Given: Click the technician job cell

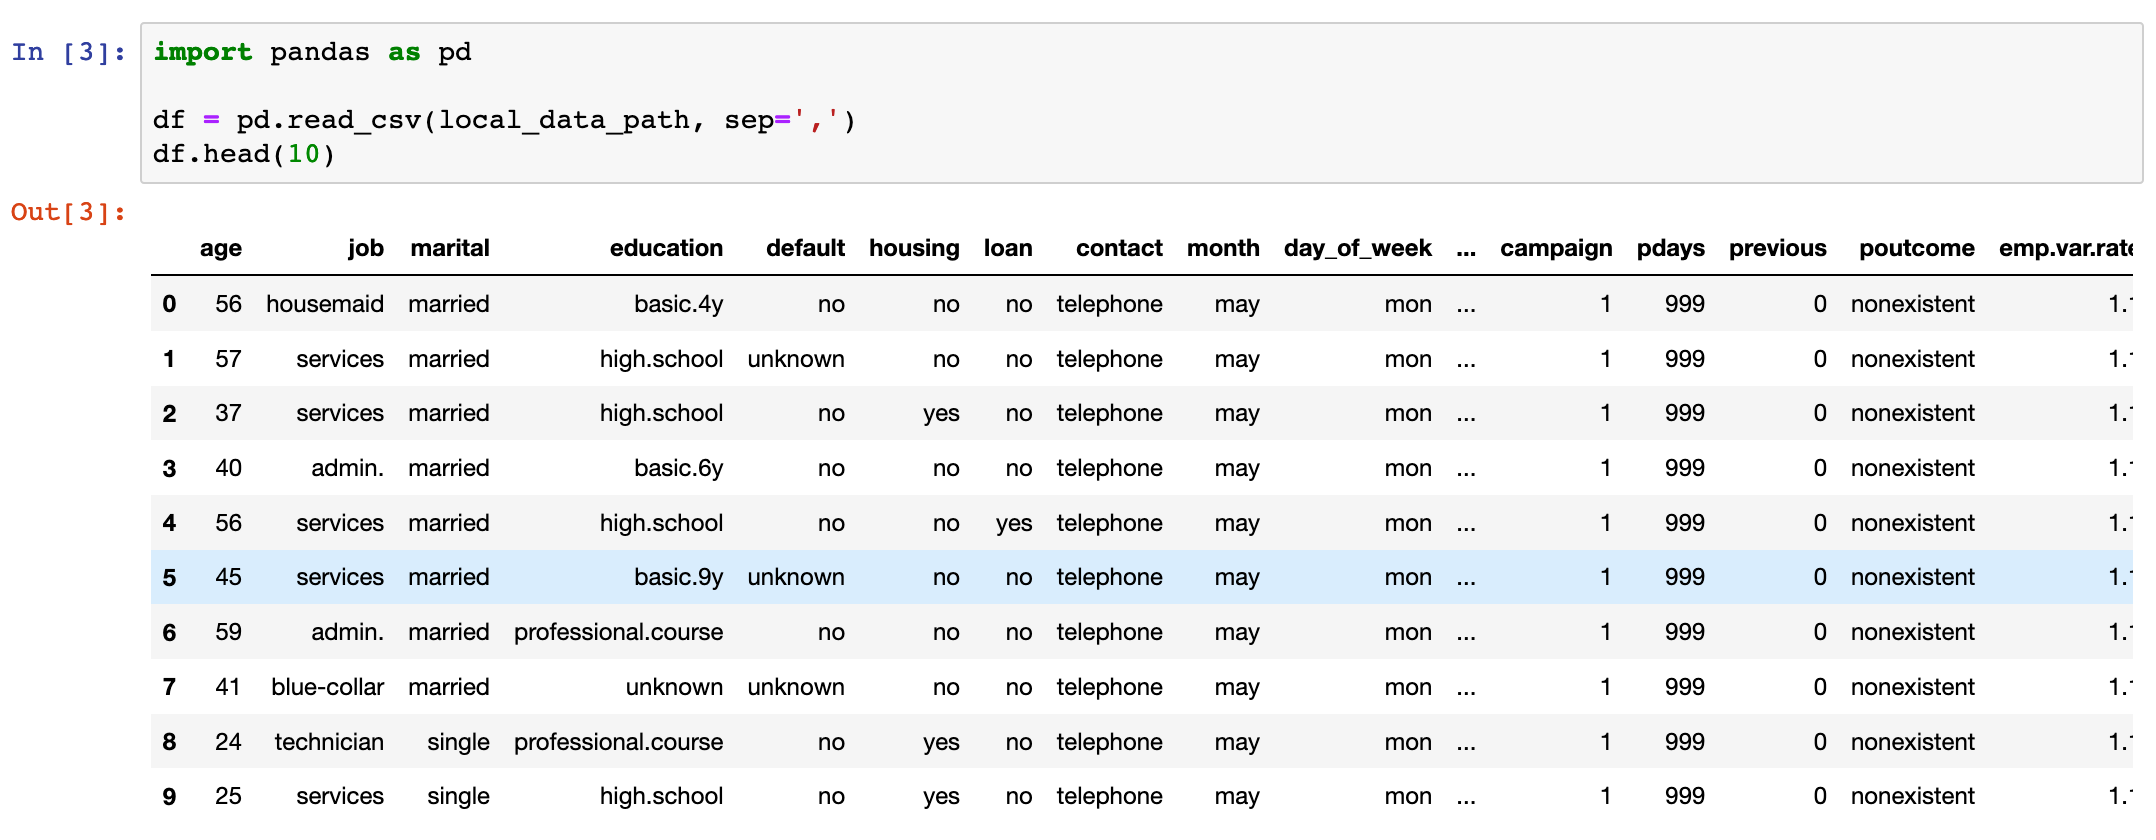Looking at the screenshot, I should (x=329, y=742).
